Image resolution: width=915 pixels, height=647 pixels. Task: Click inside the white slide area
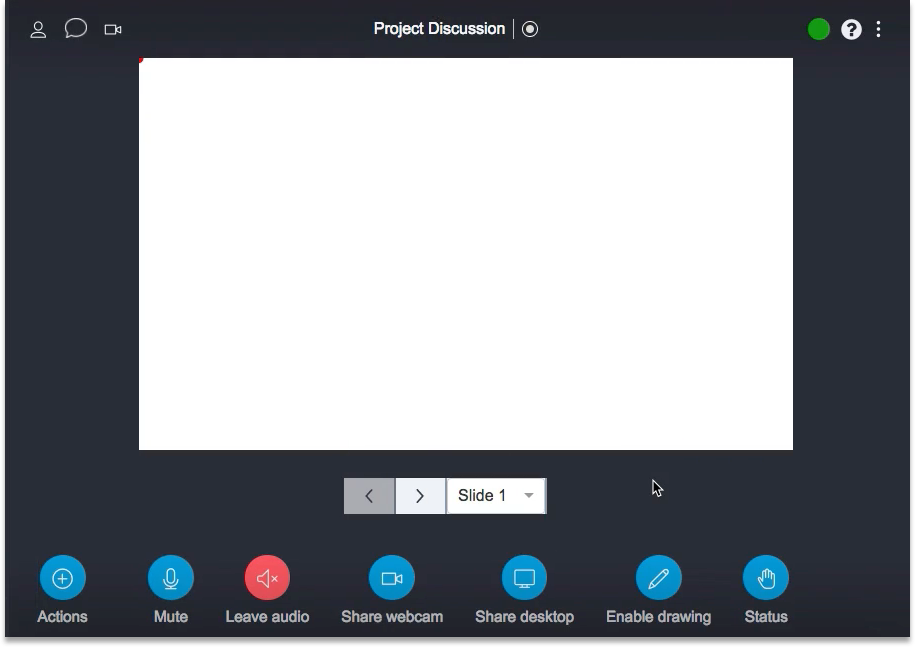[466, 254]
